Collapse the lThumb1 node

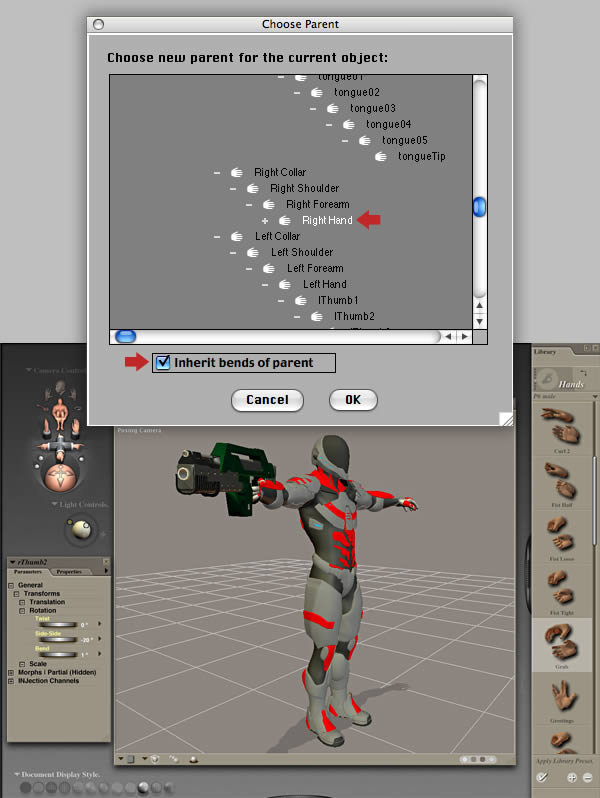pos(281,301)
